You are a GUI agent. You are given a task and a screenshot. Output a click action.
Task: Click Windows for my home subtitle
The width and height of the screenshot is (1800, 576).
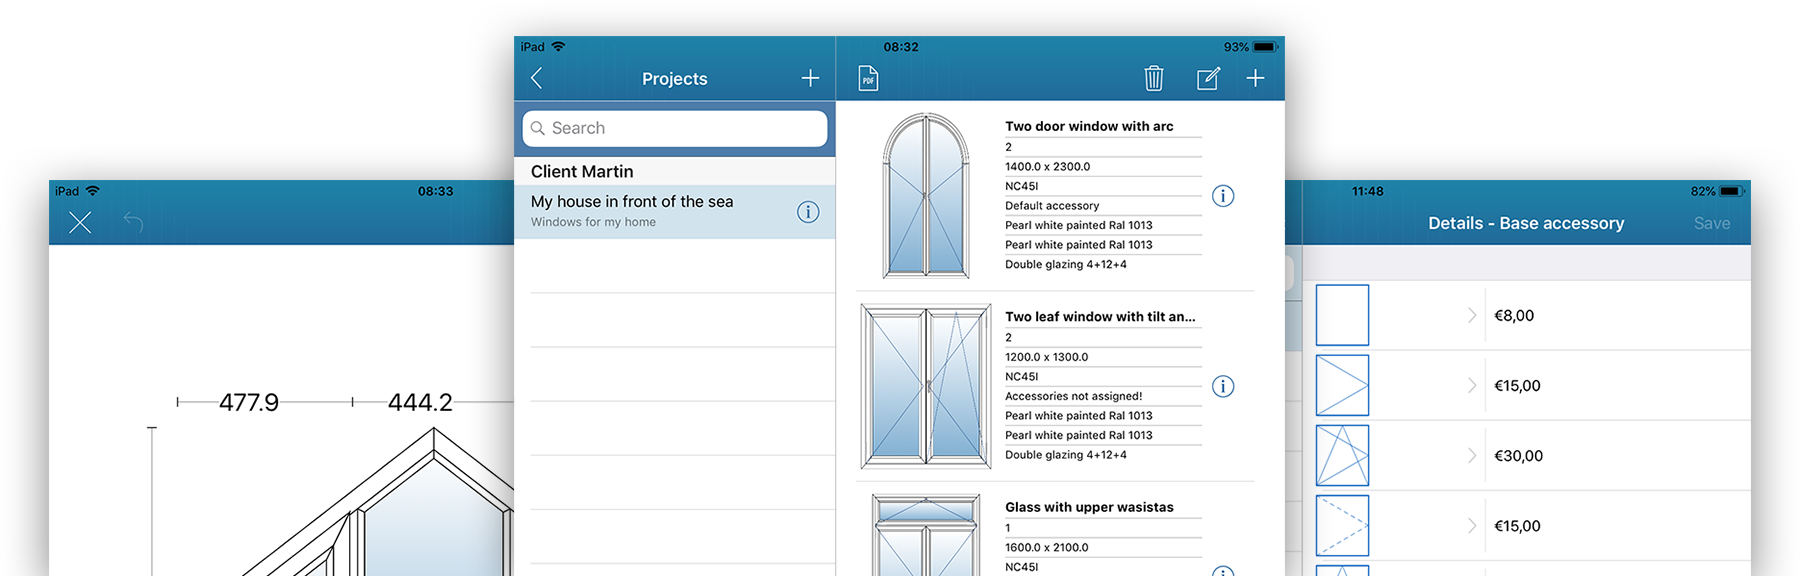593,222
